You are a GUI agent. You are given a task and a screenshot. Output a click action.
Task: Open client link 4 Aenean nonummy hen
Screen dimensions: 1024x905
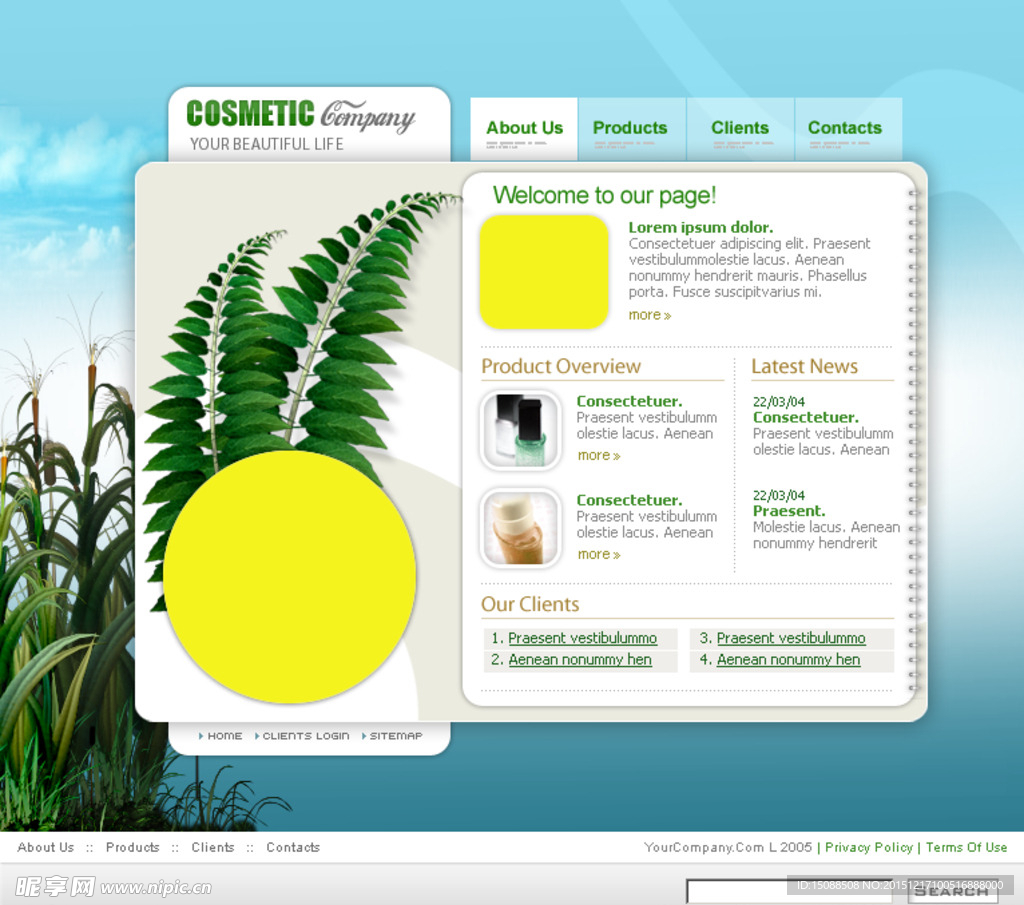(788, 659)
